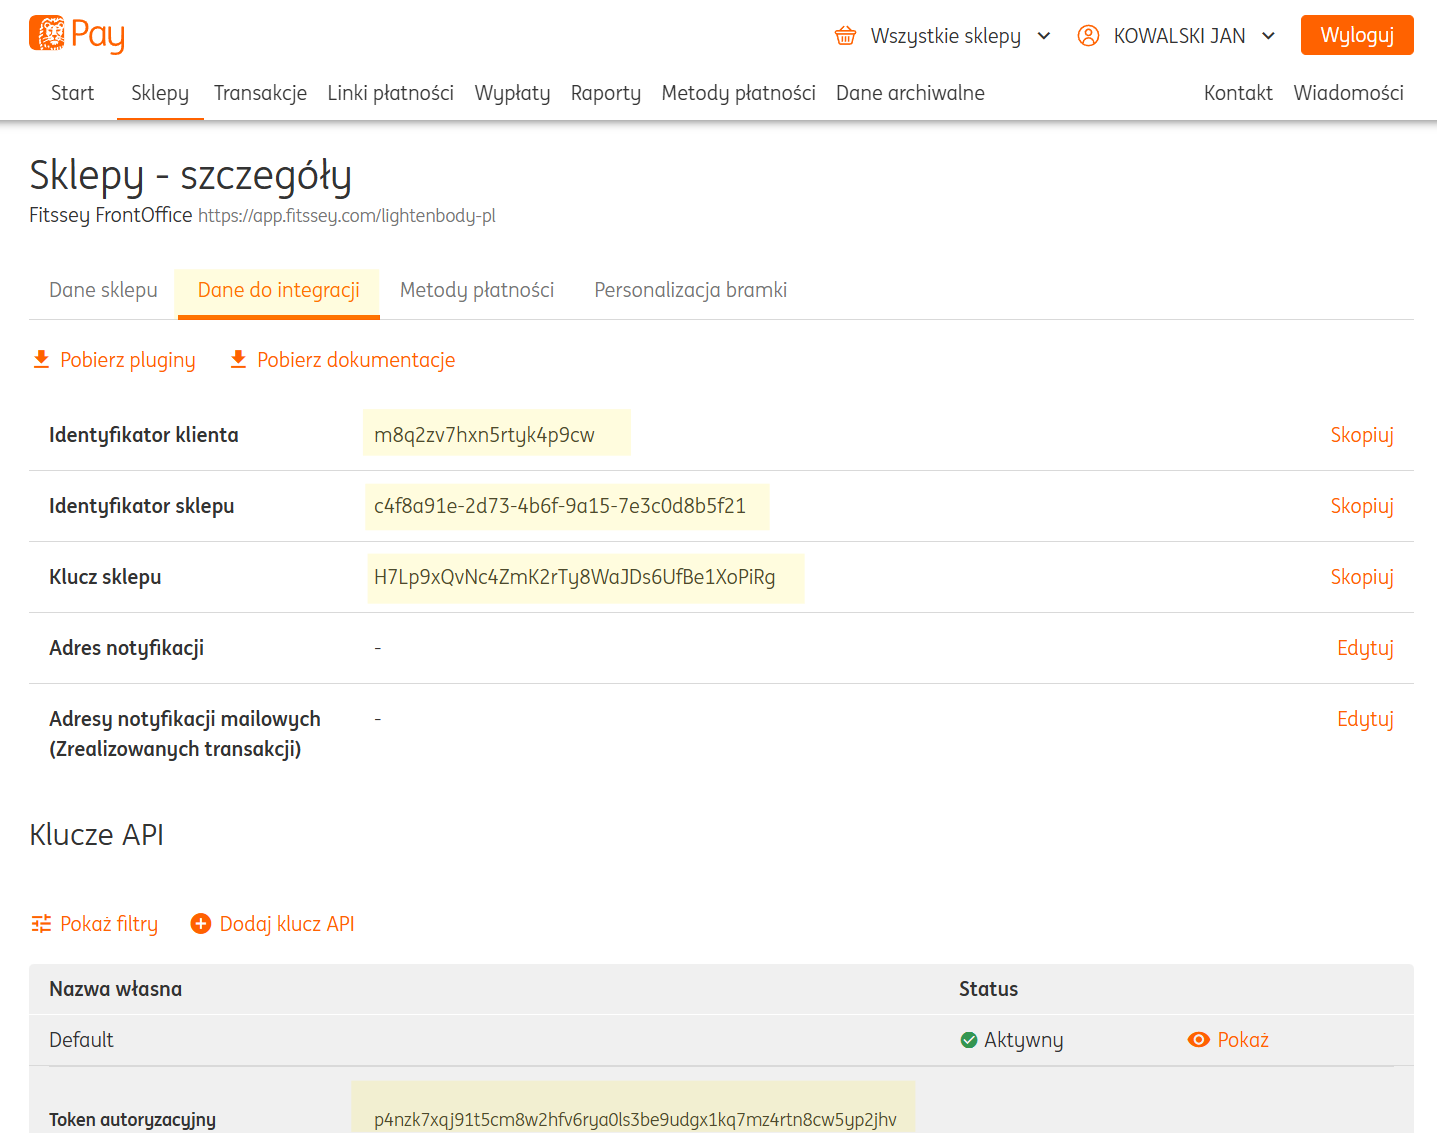Click Pokaż for the Default key
This screenshot has width=1437, height=1133.
(1243, 1040)
